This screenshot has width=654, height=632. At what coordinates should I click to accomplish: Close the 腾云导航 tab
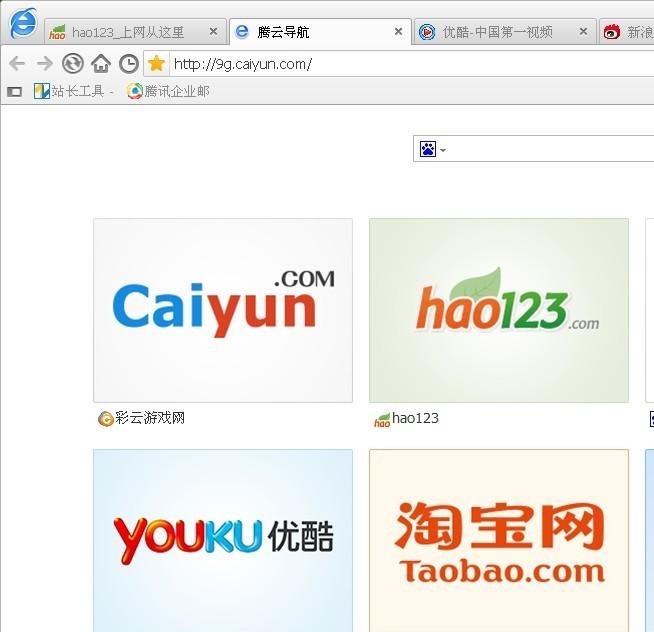tap(398, 32)
